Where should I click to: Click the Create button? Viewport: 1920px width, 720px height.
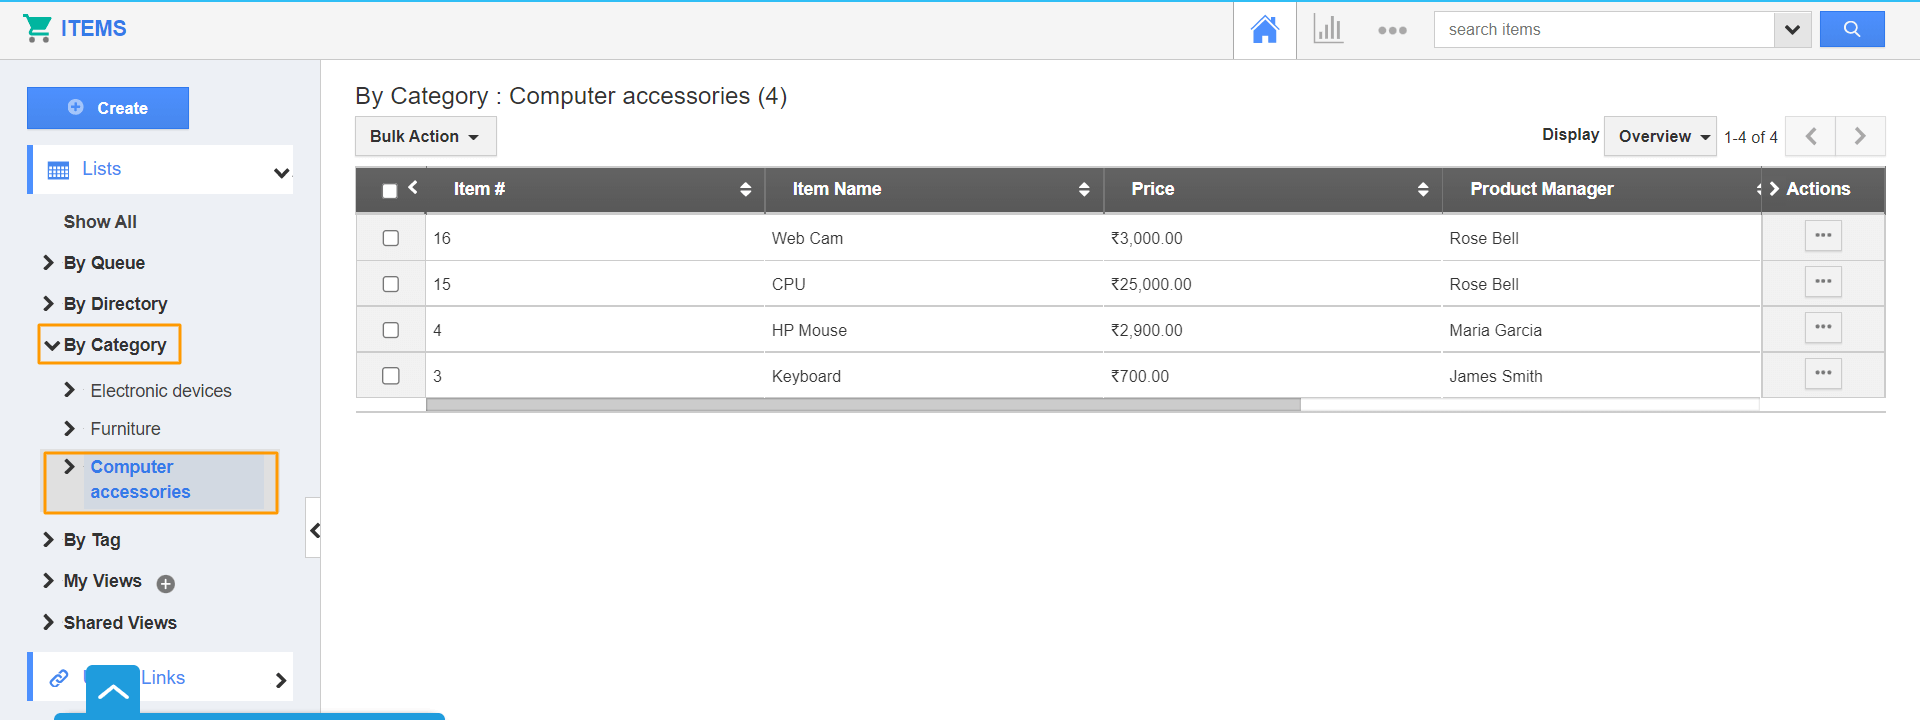point(108,108)
